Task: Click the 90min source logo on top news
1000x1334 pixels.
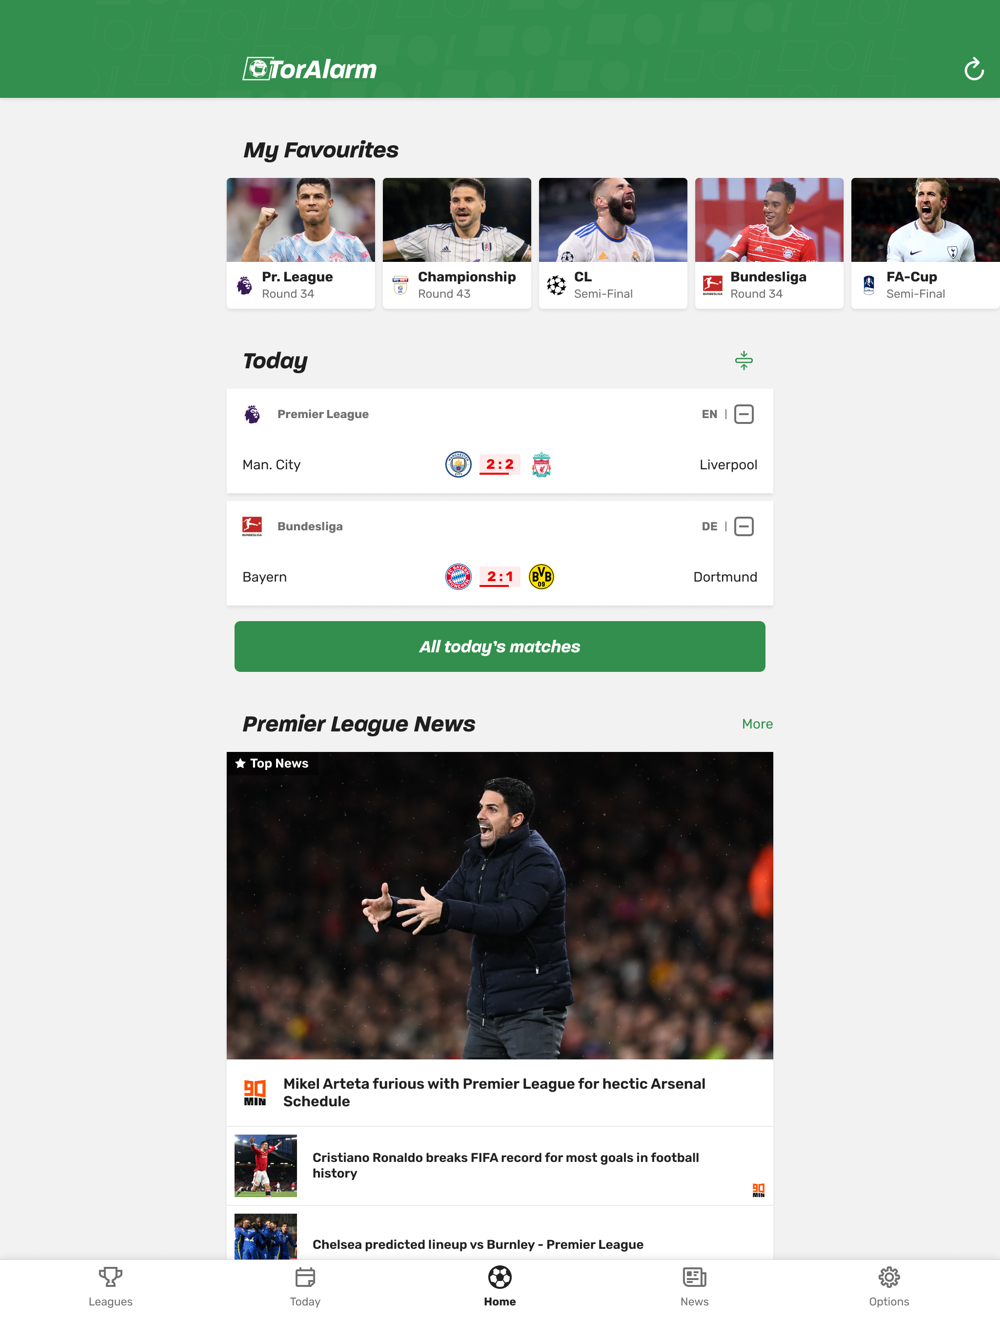Action: (x=255, y=1092)
